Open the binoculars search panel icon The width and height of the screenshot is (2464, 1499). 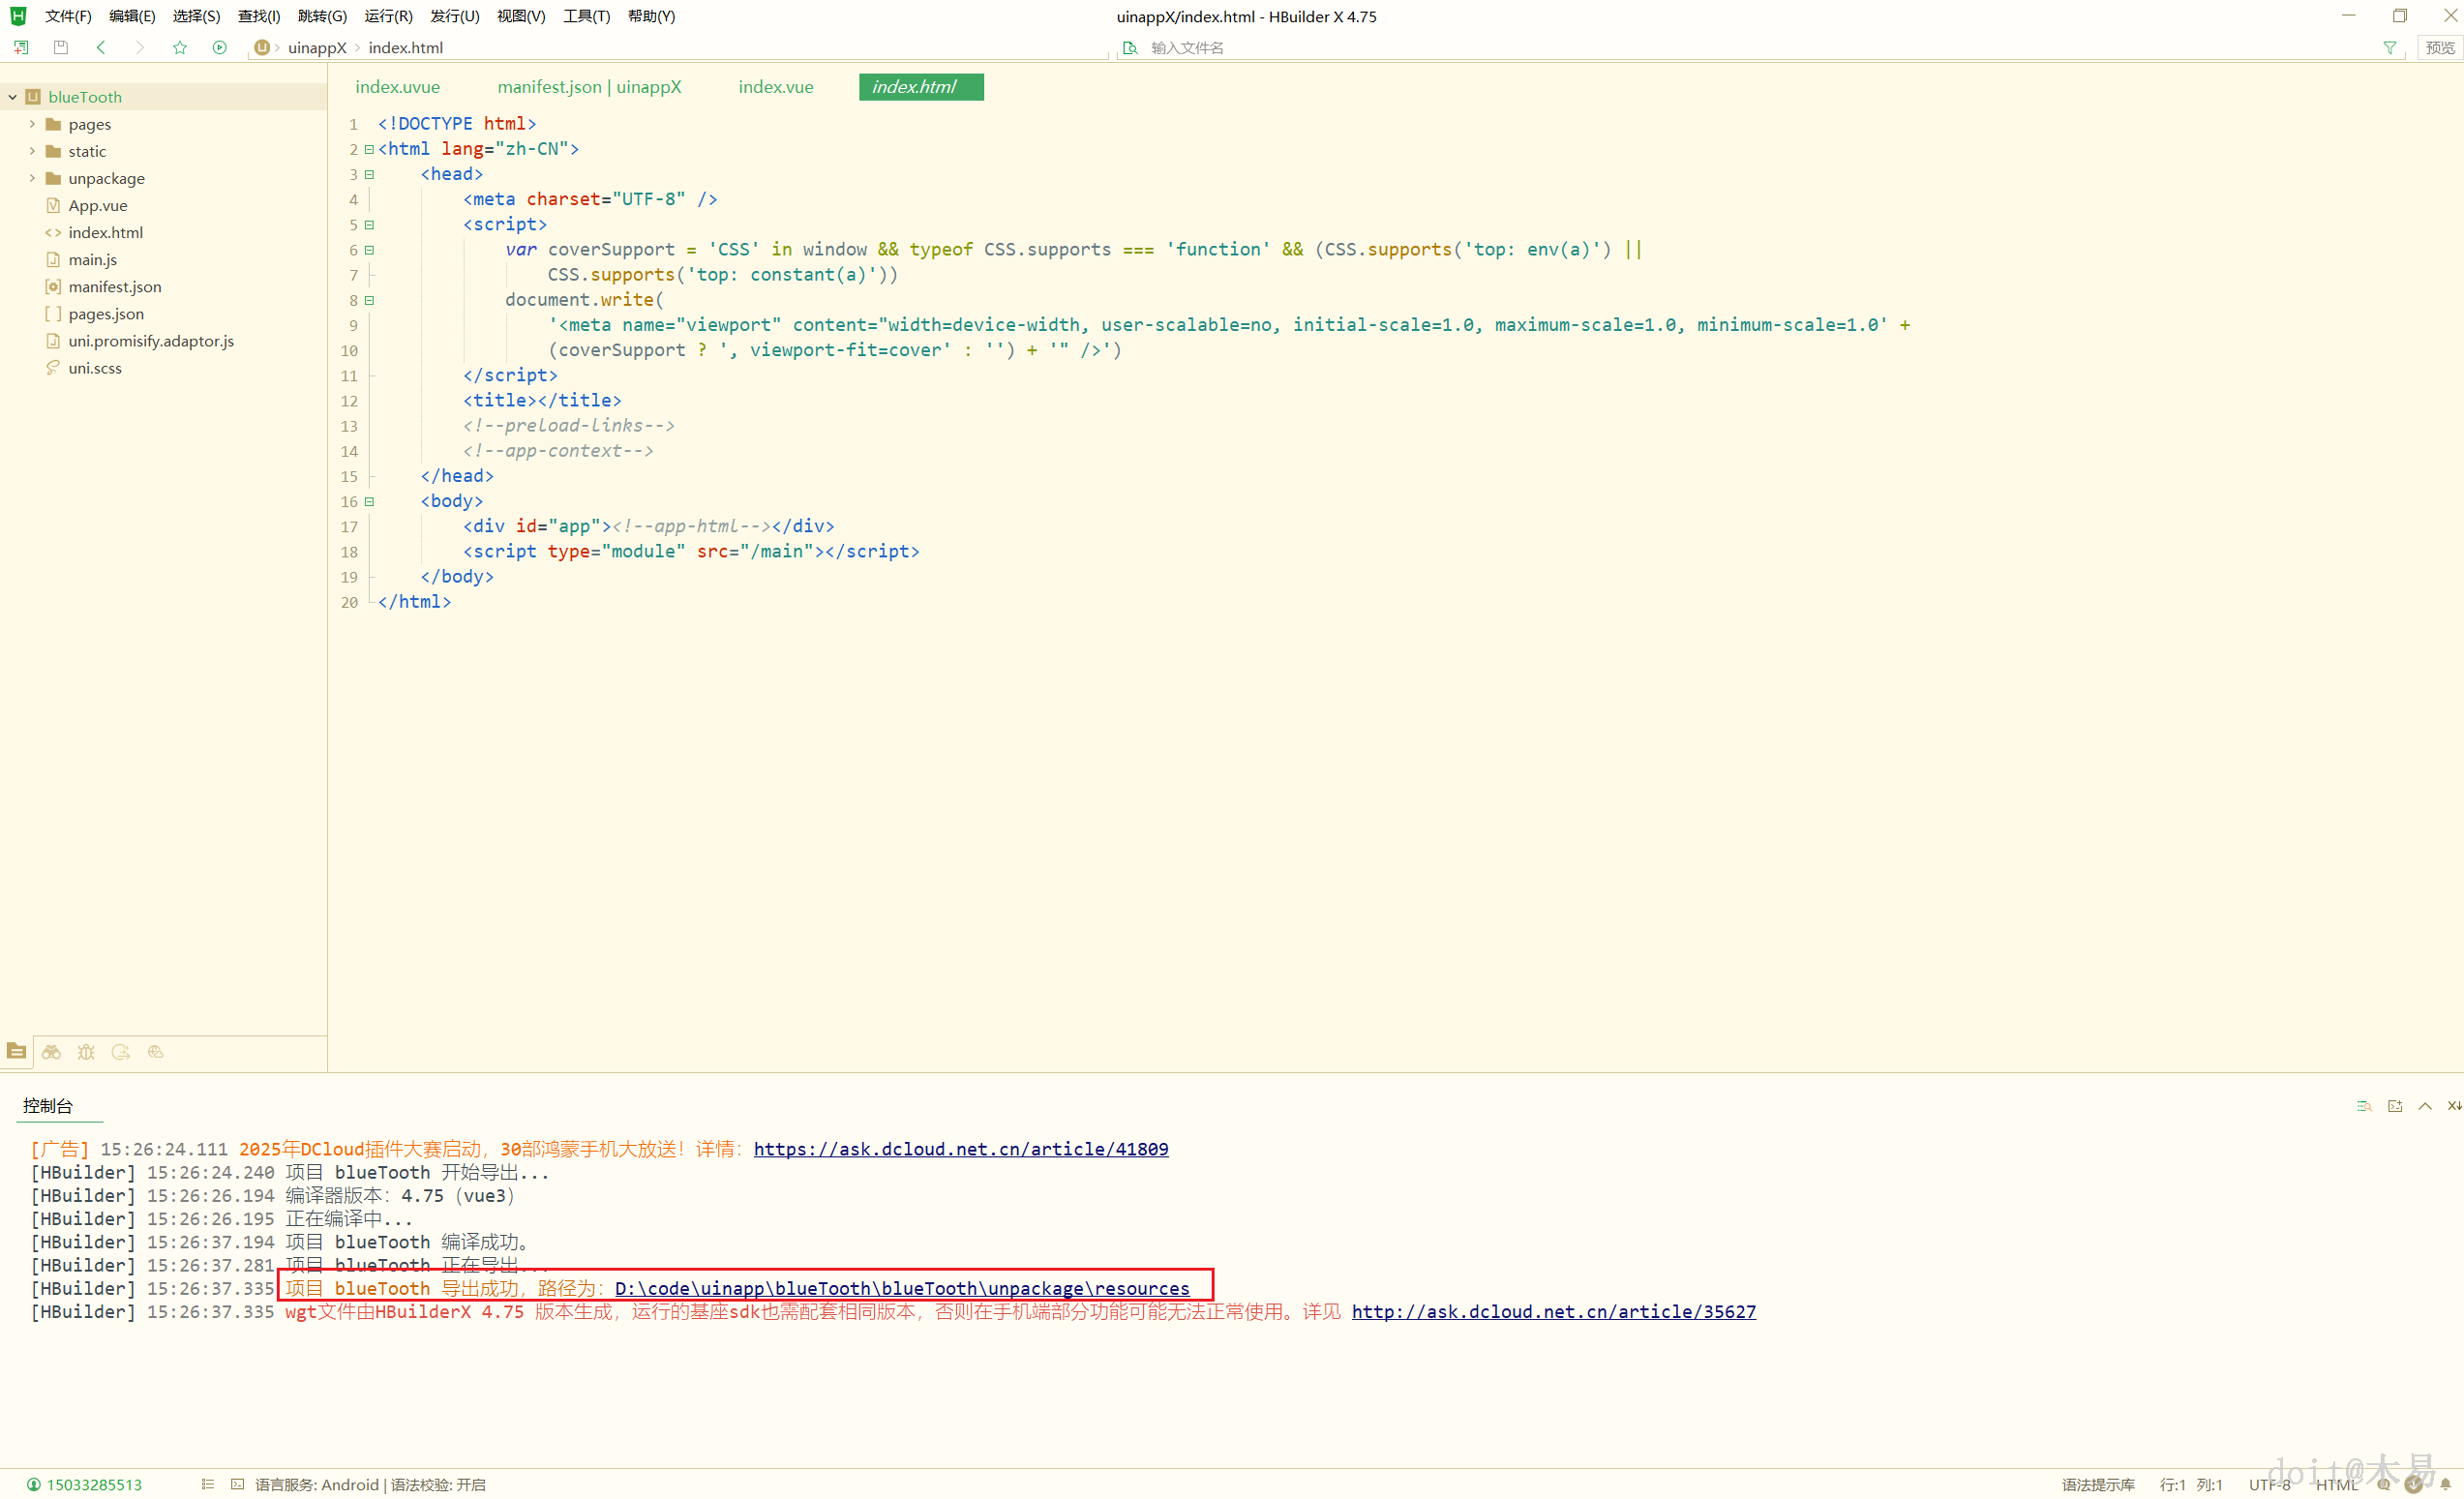tap(51, 1052)
